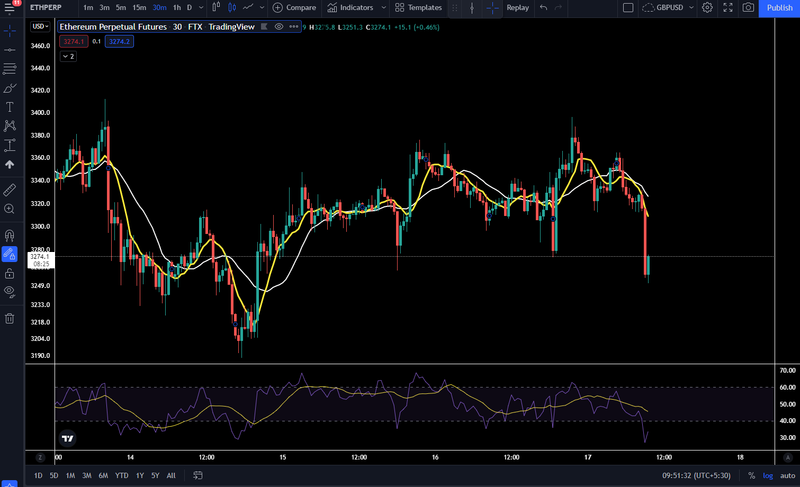This screenshot has width=800, height=487.
Task: Set the date range to 1D
Action: click(x=38, y=475)
